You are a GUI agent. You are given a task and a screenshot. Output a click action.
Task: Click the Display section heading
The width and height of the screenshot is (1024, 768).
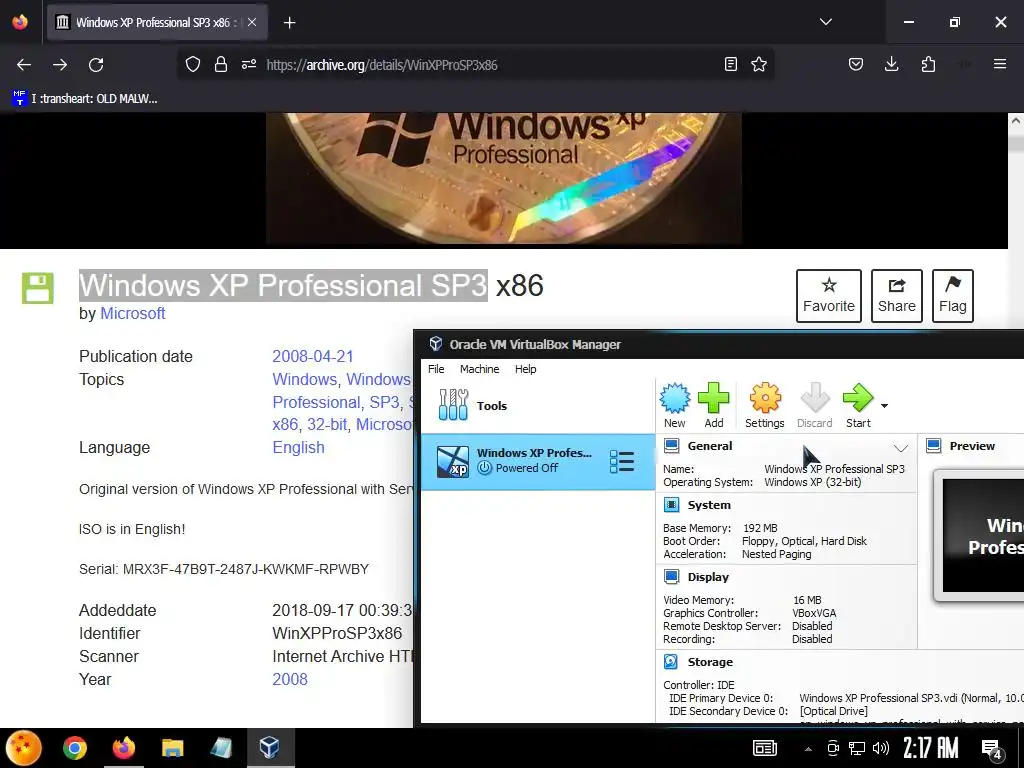pyautogui.click(x=708, y=577)
